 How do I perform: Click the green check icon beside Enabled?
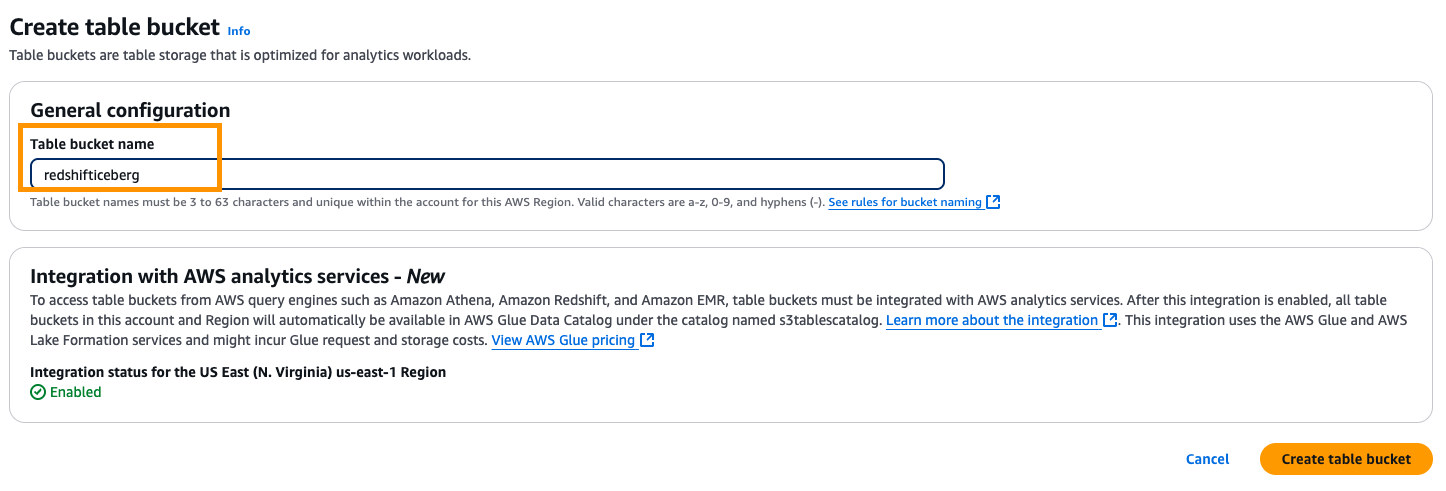(38, 392)
